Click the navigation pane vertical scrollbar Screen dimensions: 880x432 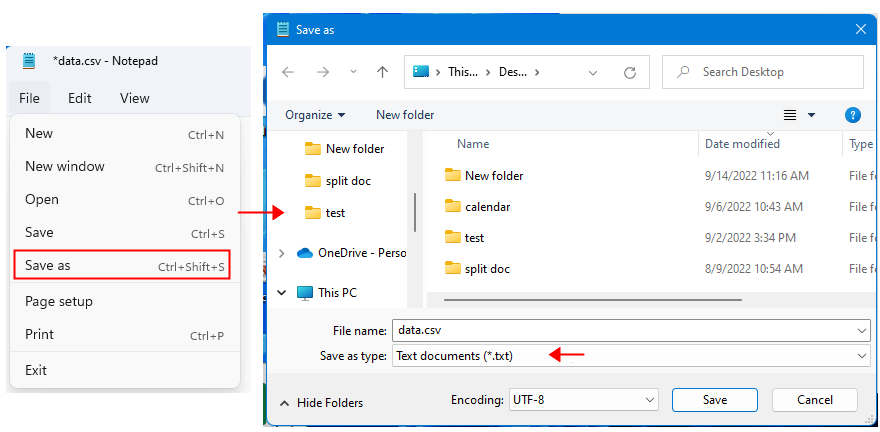(x=415, y=212)
